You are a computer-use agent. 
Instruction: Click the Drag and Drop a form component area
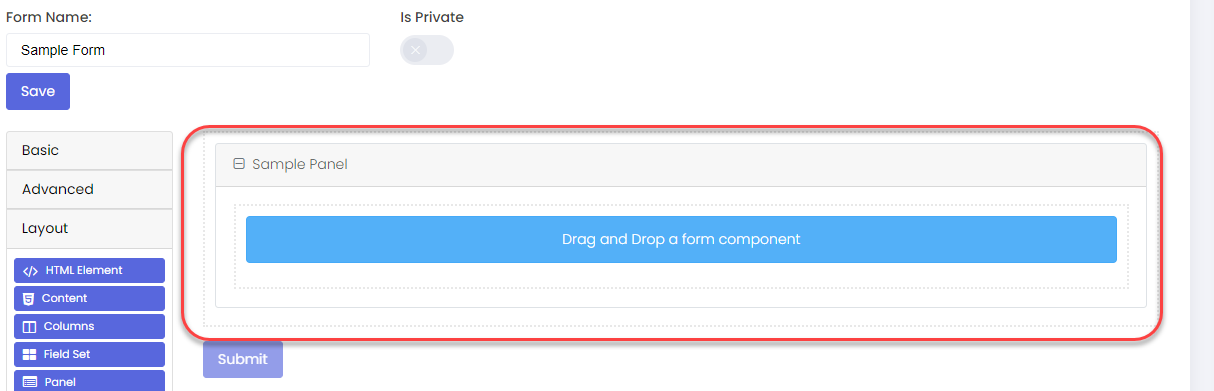(x=681, y=239)
